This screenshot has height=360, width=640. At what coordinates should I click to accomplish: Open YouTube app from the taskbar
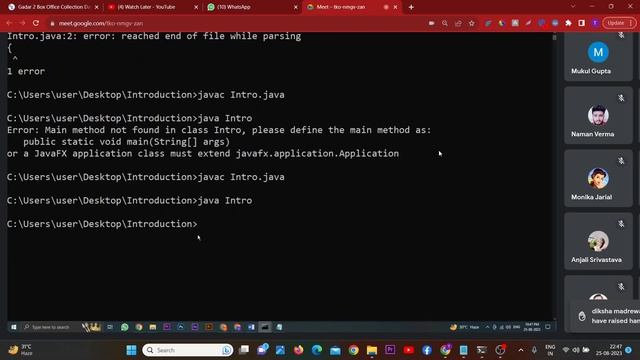click(409, 350)
